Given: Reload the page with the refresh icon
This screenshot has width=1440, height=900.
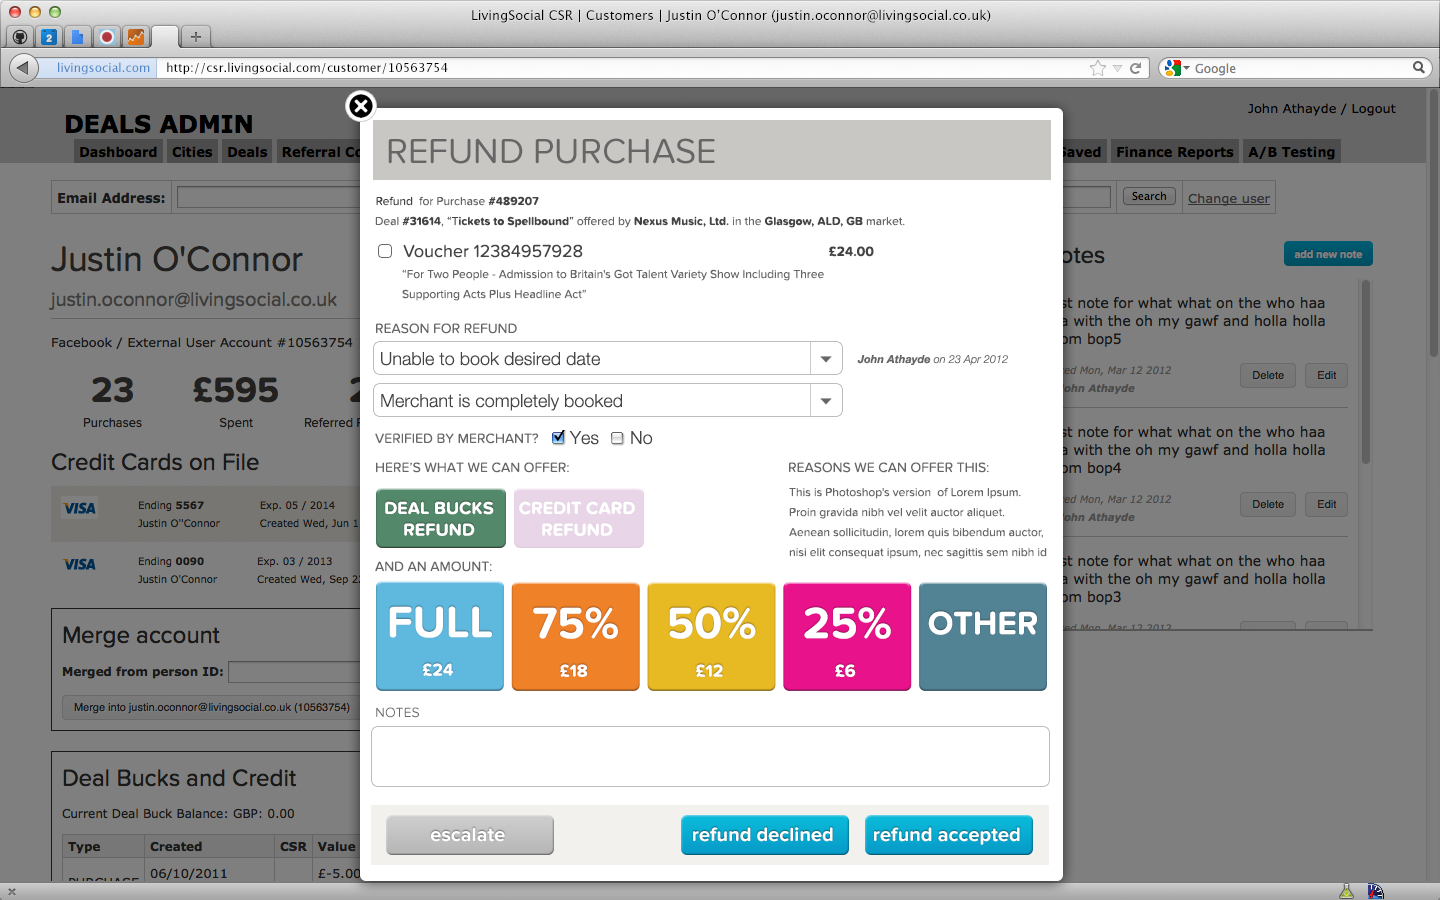Looking at the screenshot, I should click(1135, 68).
